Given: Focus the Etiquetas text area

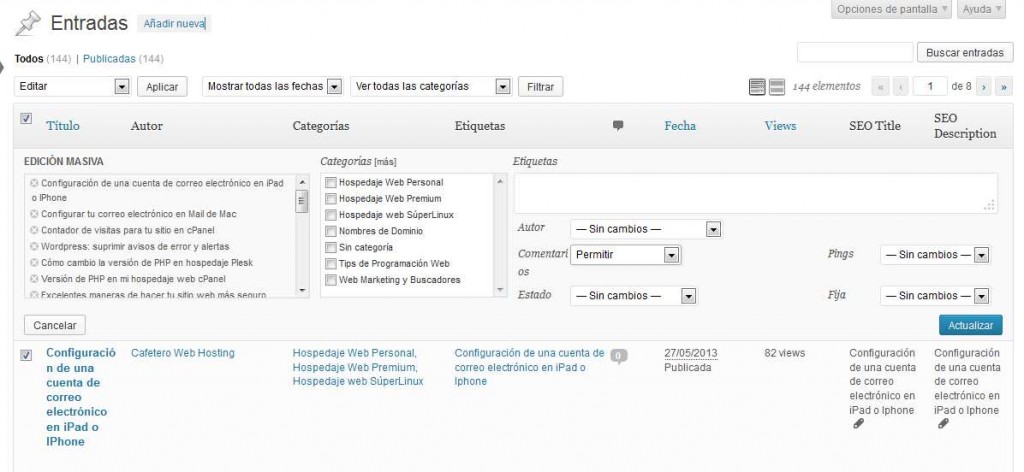Looking at the screenshot, I should tap(756, 193).
